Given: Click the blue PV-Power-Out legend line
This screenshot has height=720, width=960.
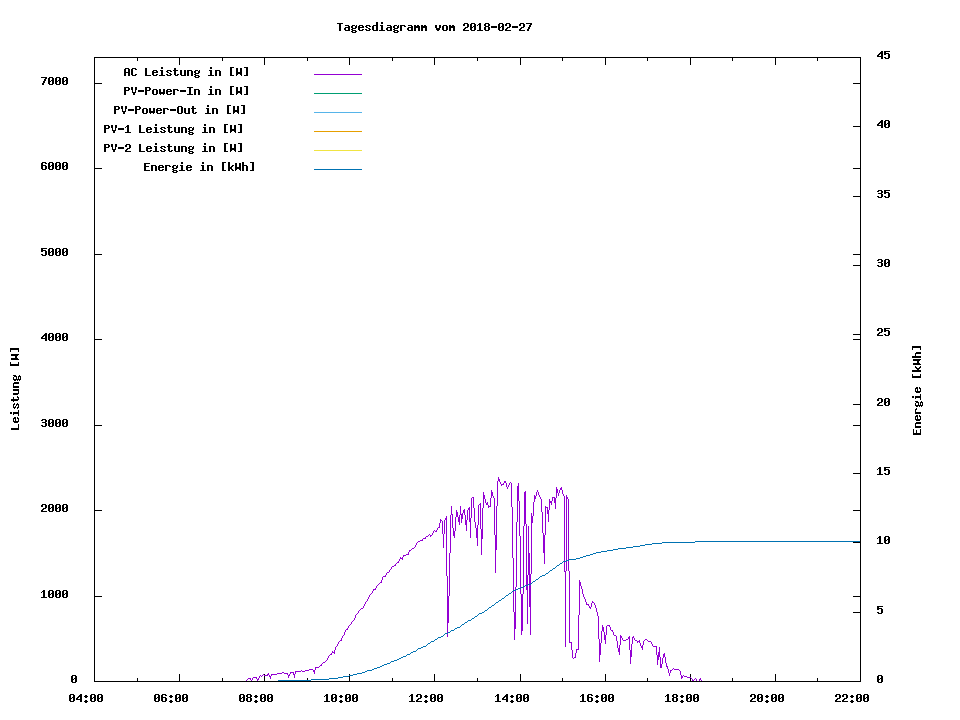Looking at the screenshot, I should coord(337,112).
